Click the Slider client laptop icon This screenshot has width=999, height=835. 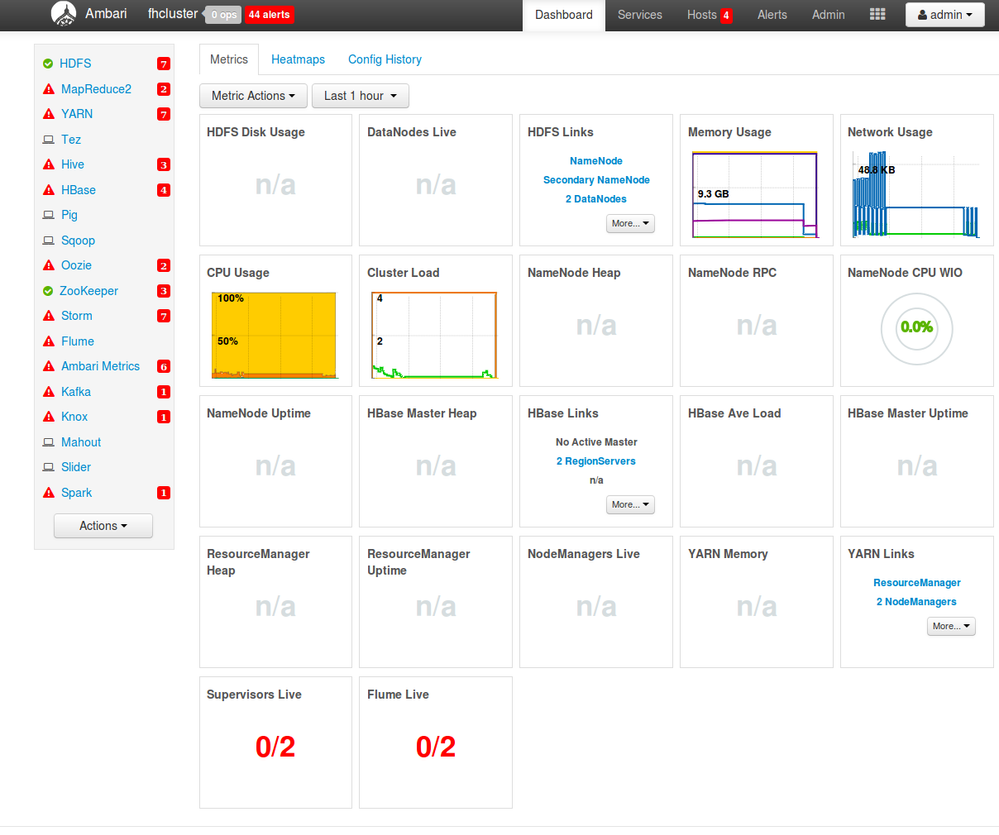pos(48,467)
